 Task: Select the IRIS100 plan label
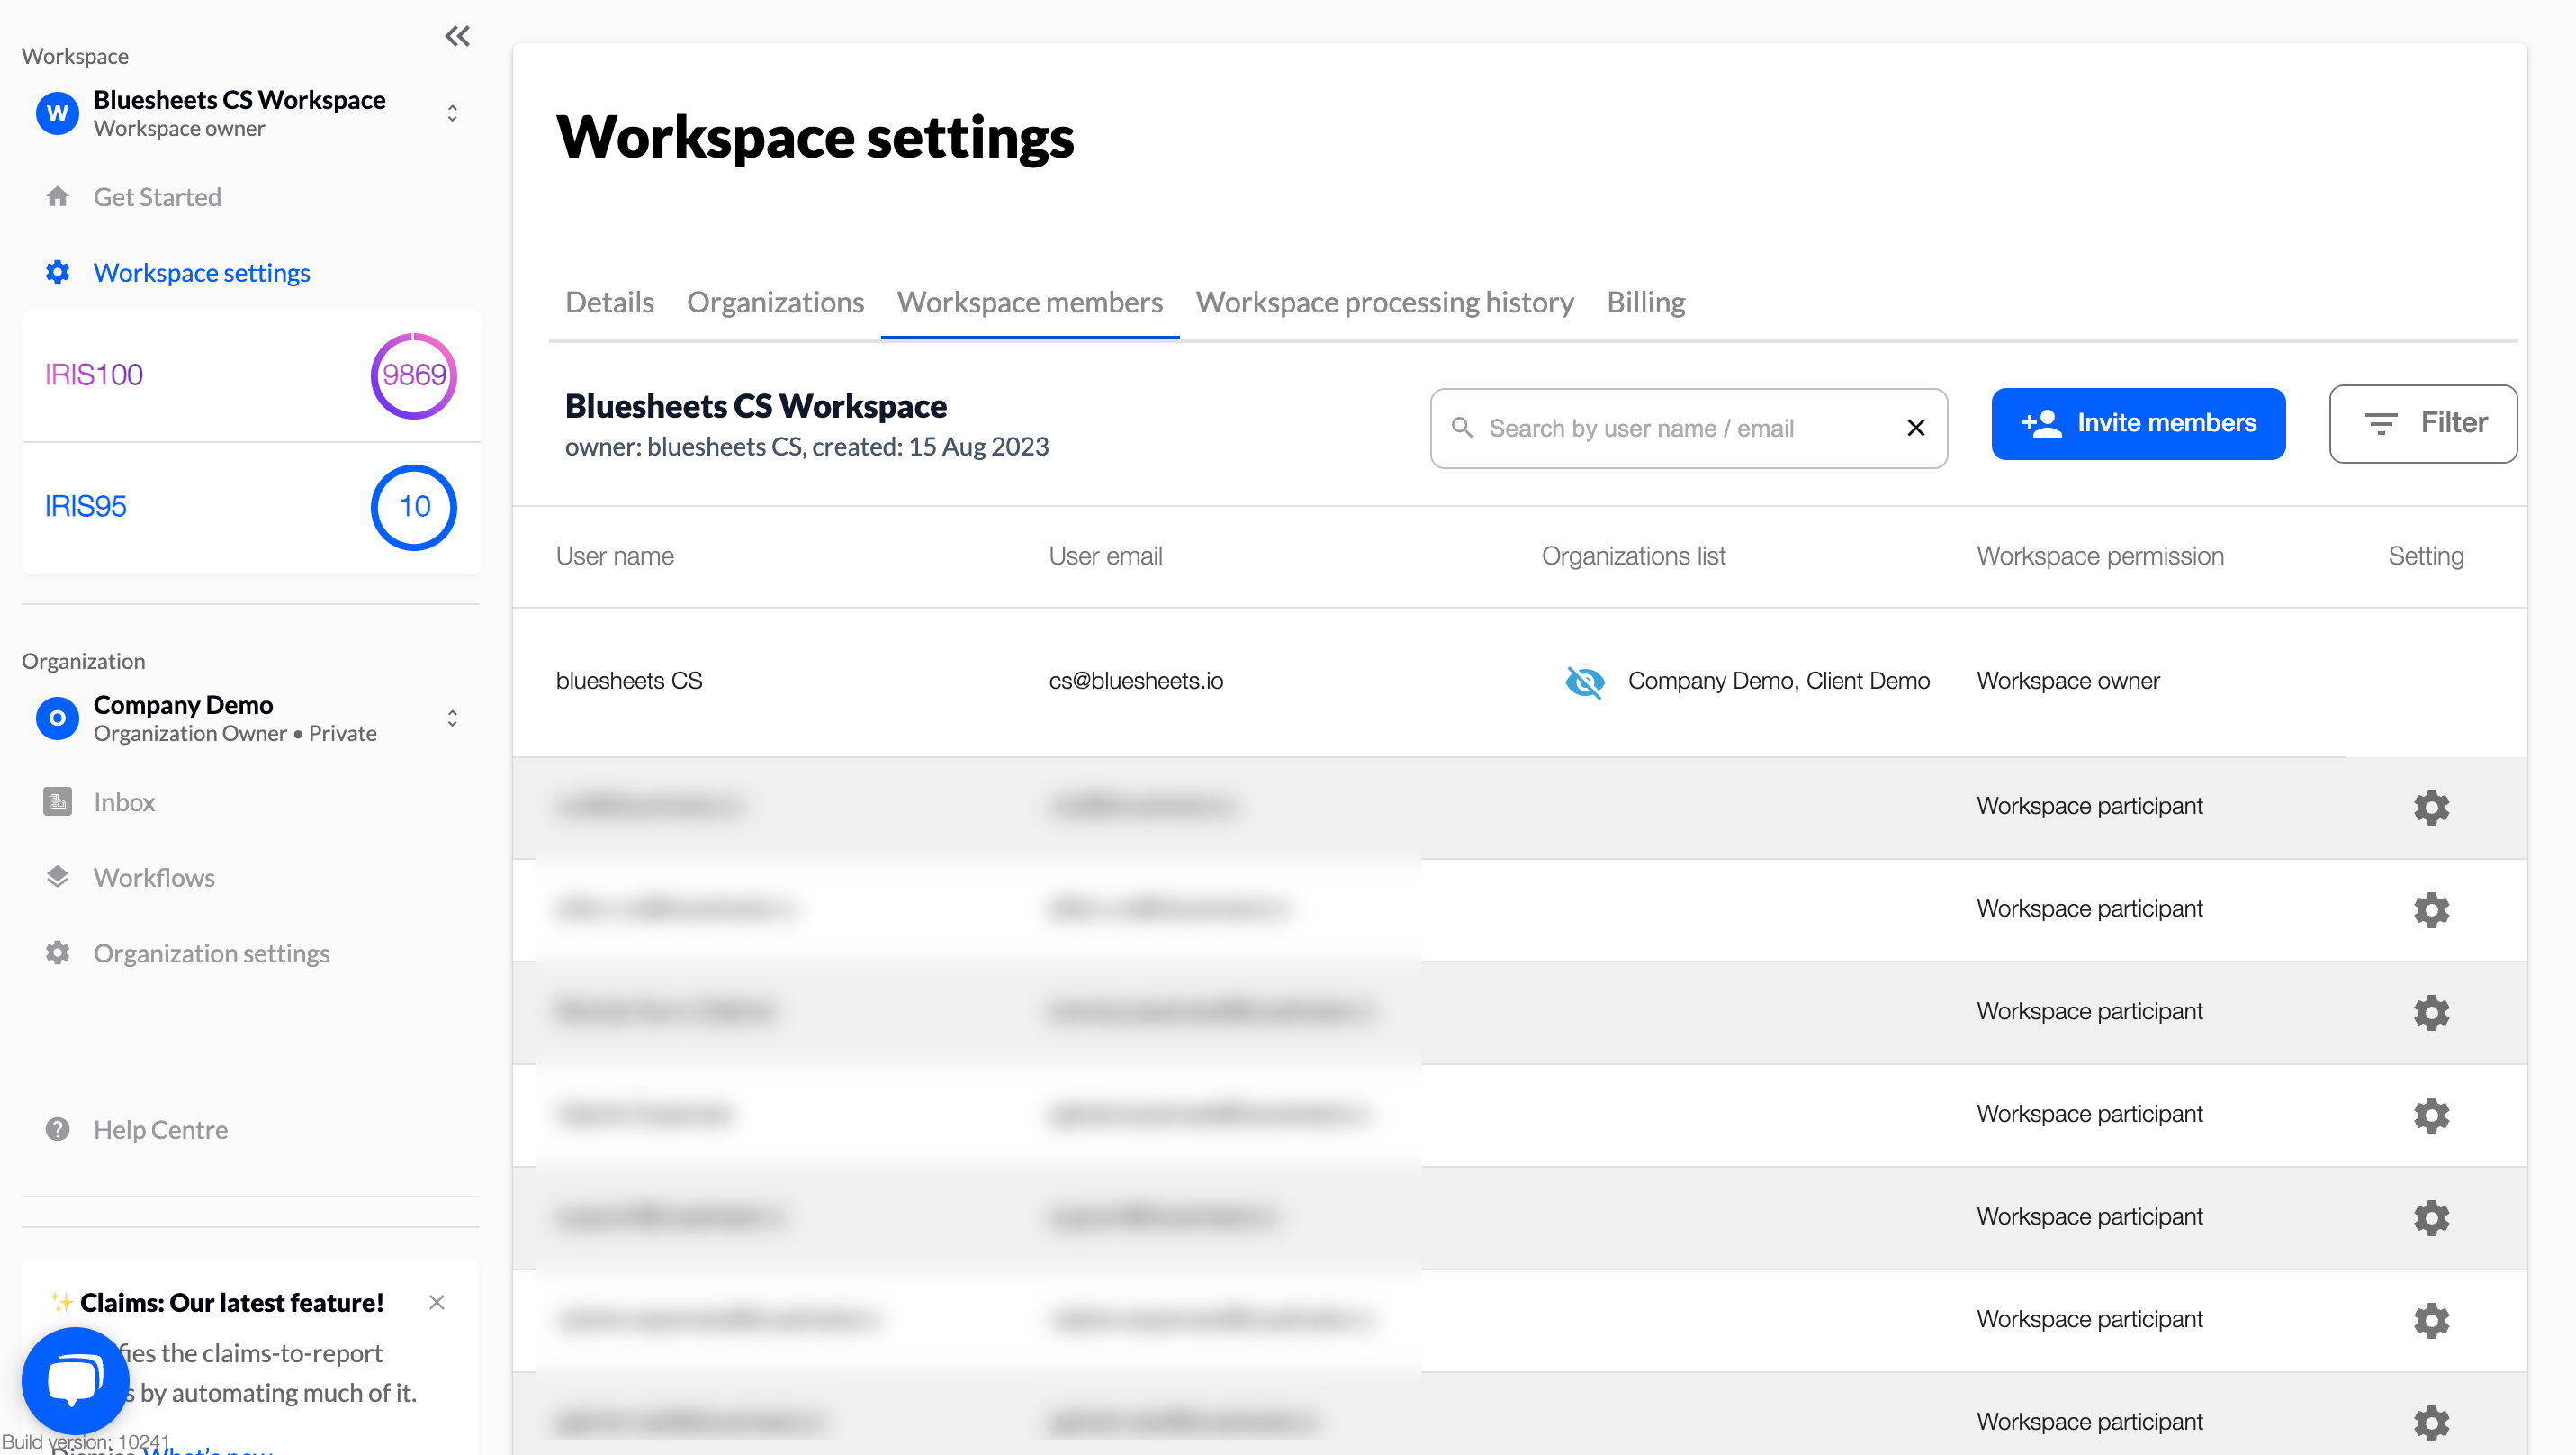[x=94, y=375]
